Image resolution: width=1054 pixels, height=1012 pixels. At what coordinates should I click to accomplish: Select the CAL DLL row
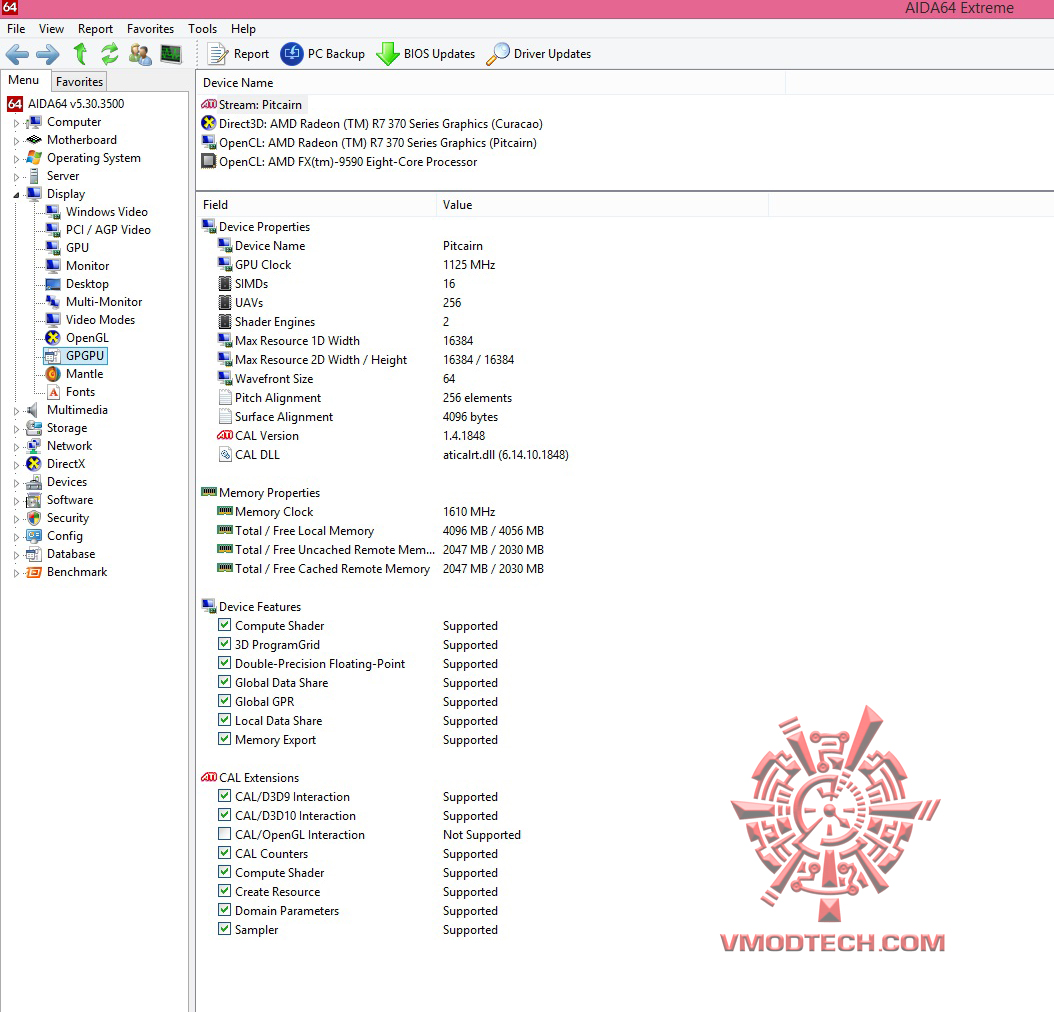tap(393, 455)
